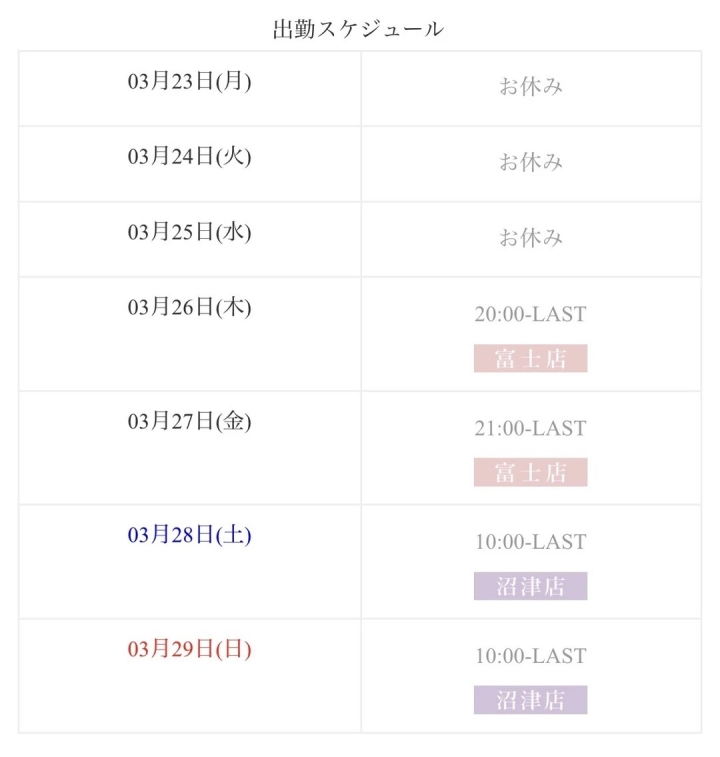
Task: Click the 21:00-LAST time on Friday
Action: [530, 428]
